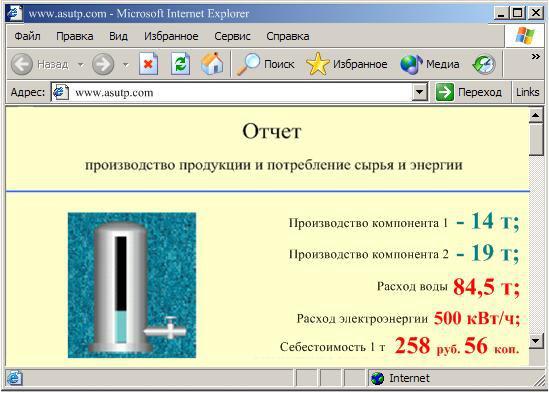Image resolution: width=549 pixels, height=393 pixels.
Task: Open the Правка menu
Action: tap(75, 36)
